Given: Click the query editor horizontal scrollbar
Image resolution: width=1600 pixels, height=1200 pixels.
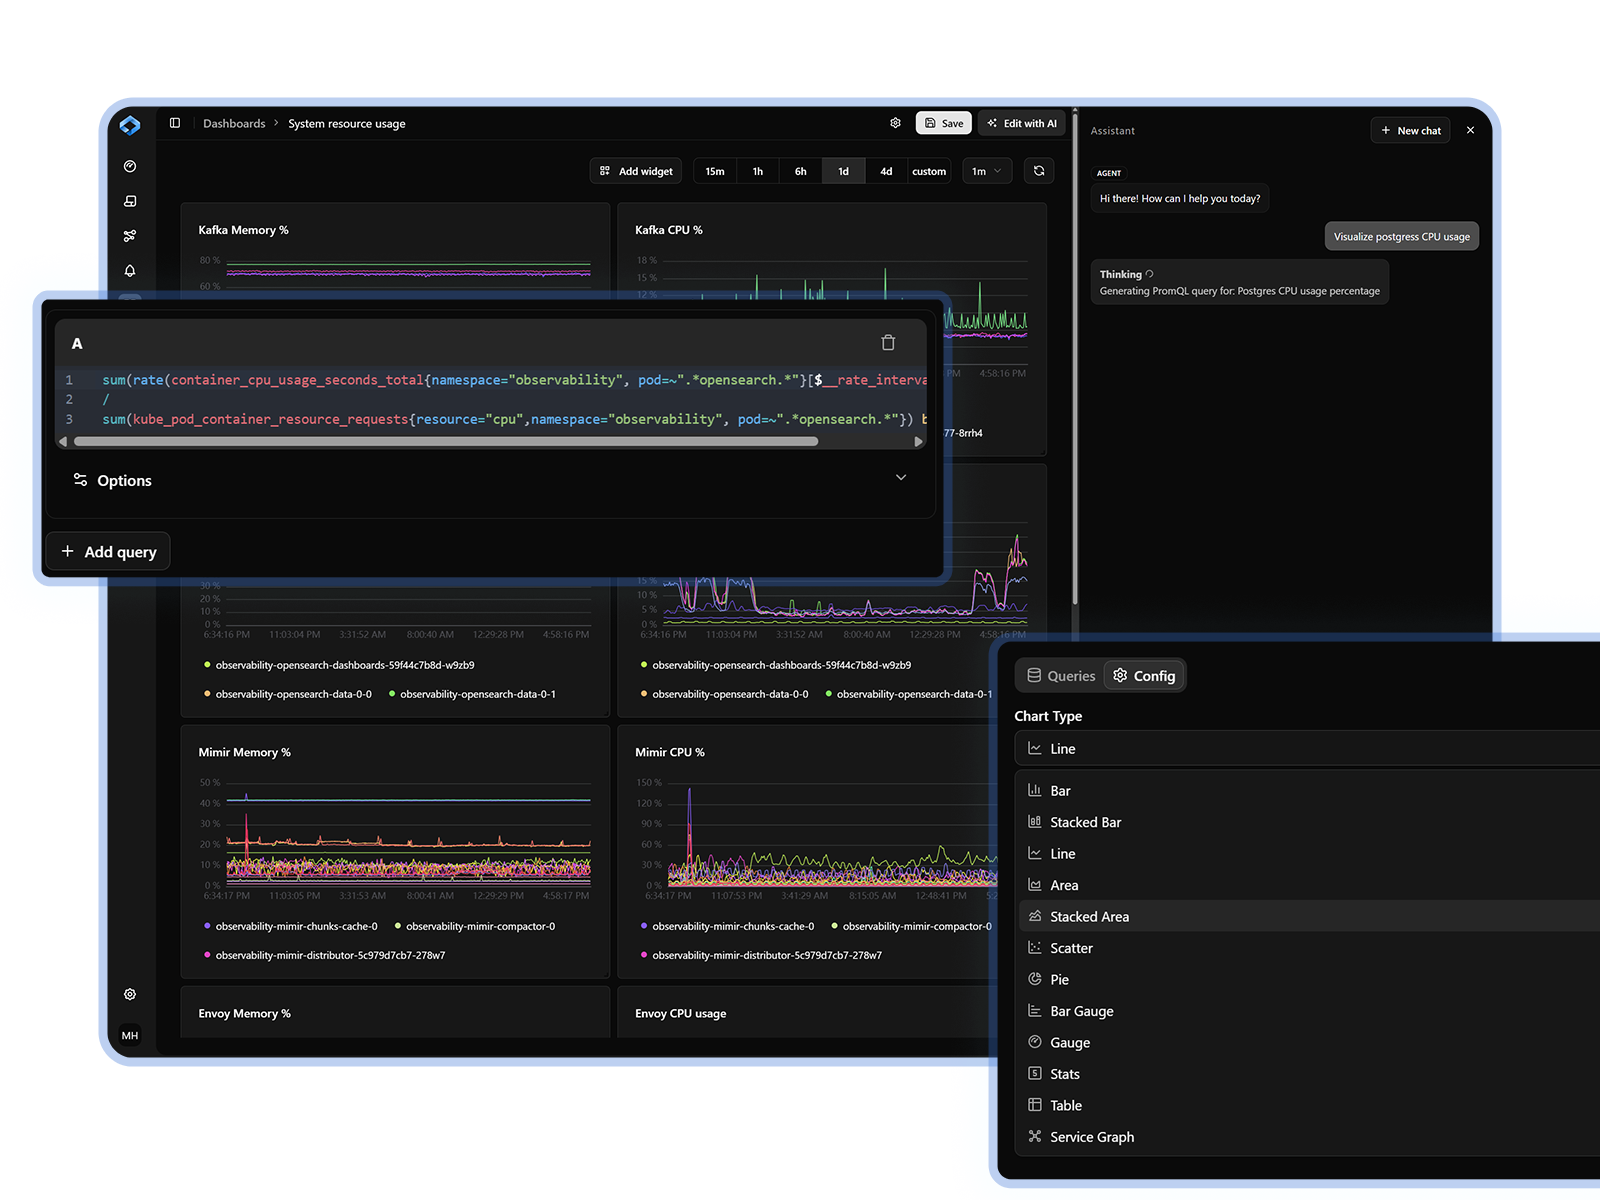Looking at the screenshot, I should 440,441.
